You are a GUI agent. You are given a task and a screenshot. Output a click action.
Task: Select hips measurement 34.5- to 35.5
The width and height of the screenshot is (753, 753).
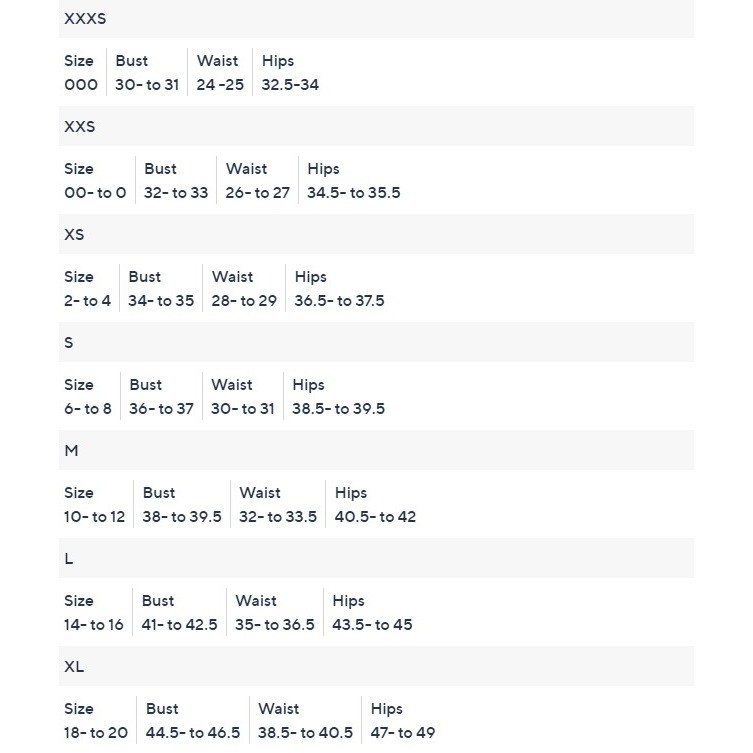point(353,193)
